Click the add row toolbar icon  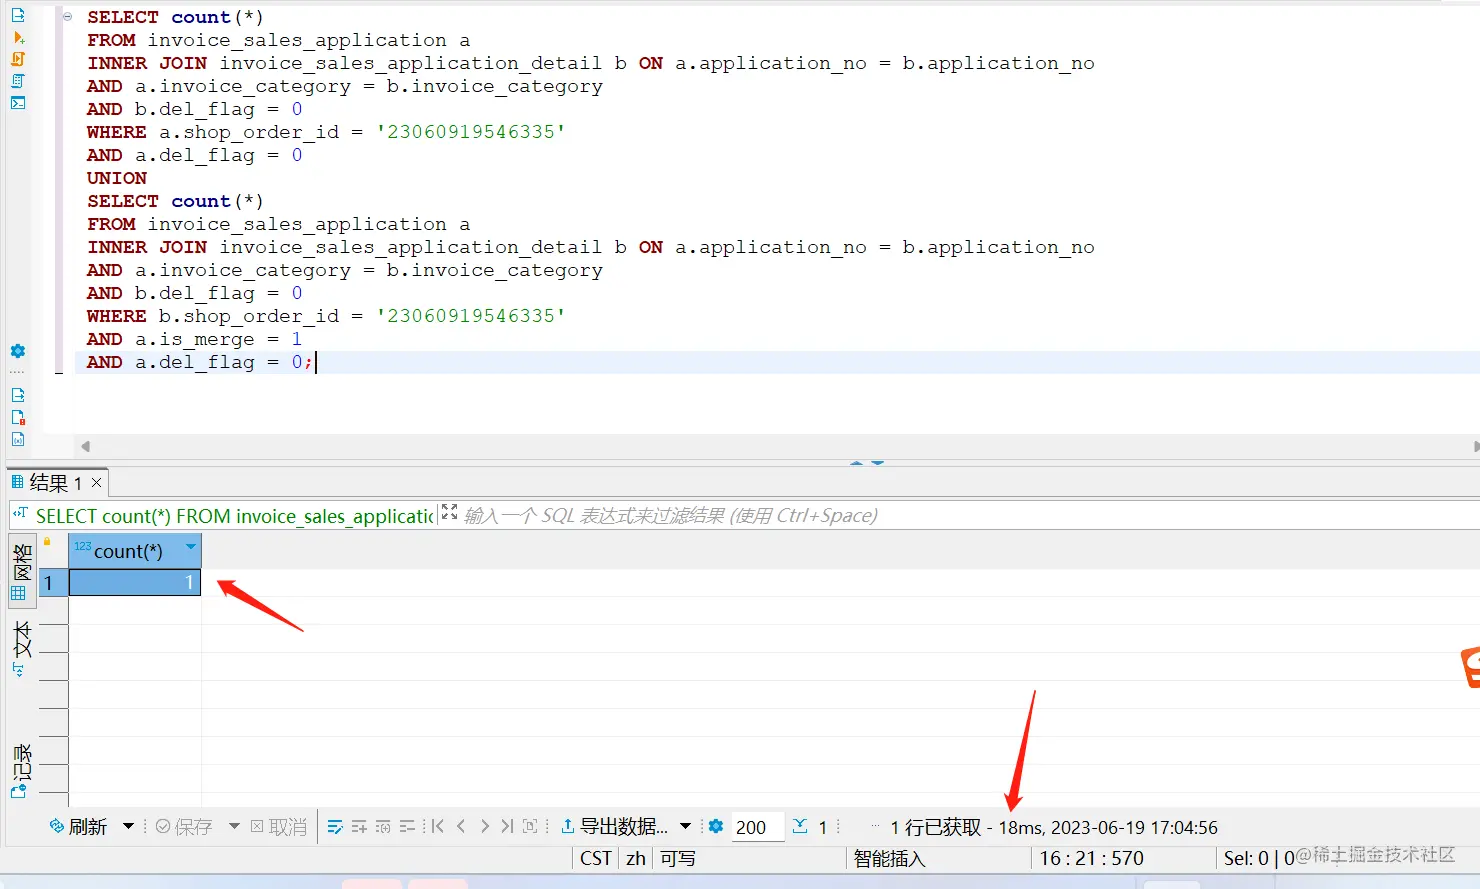click(359, 826)
